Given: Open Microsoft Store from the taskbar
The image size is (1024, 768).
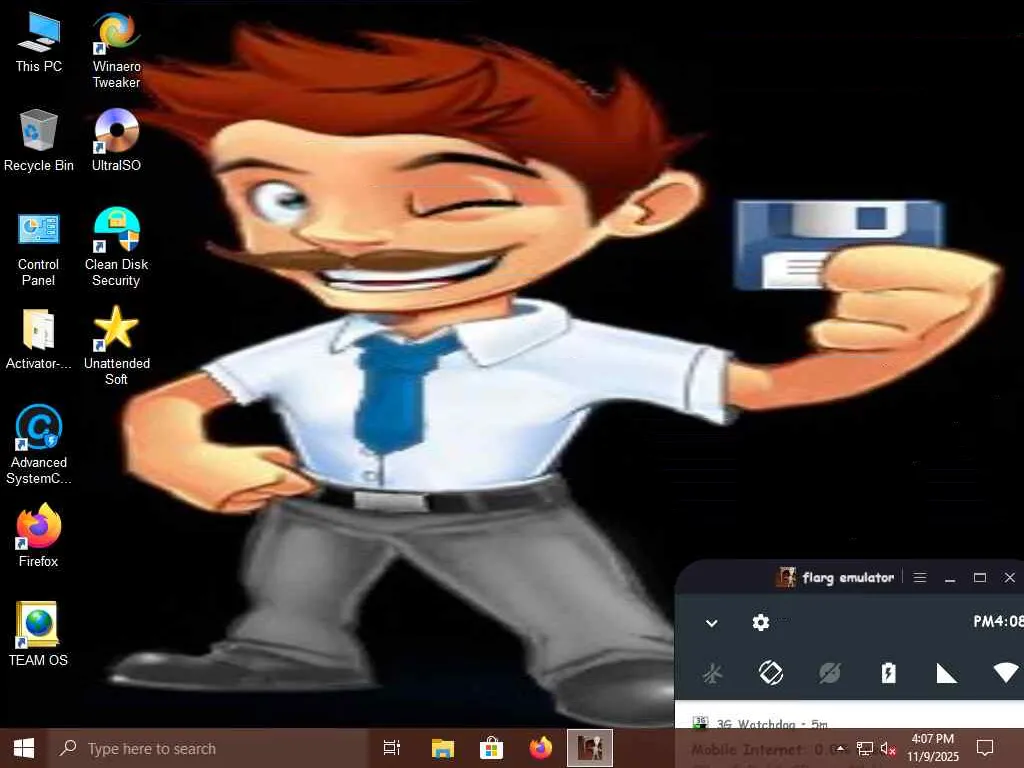Looking at the screenshot, I should coord(491,748).
